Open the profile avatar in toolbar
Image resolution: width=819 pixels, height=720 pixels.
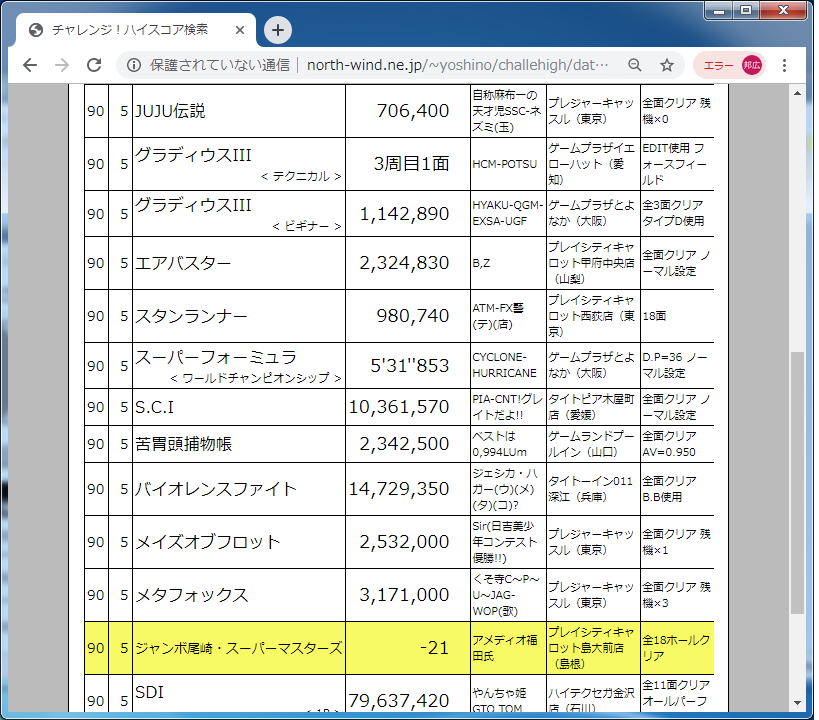[752, 65]
